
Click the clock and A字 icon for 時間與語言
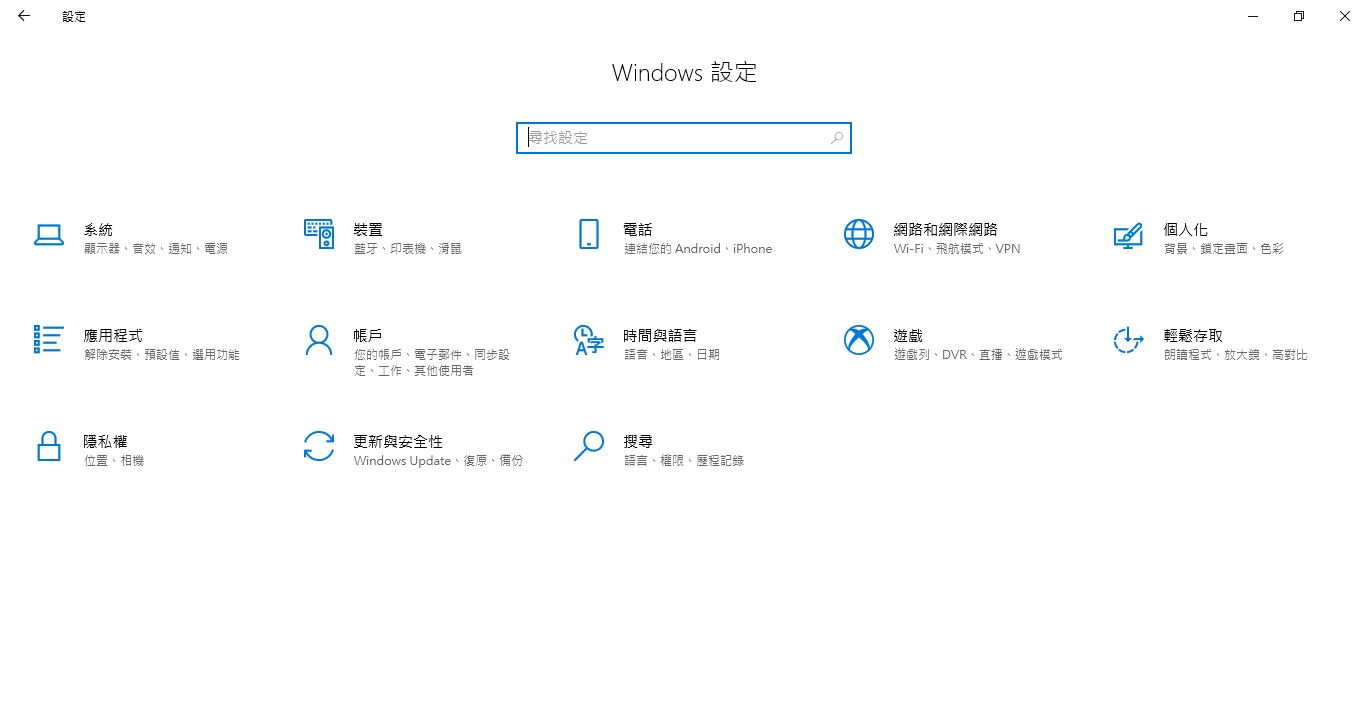pos(589,340)
